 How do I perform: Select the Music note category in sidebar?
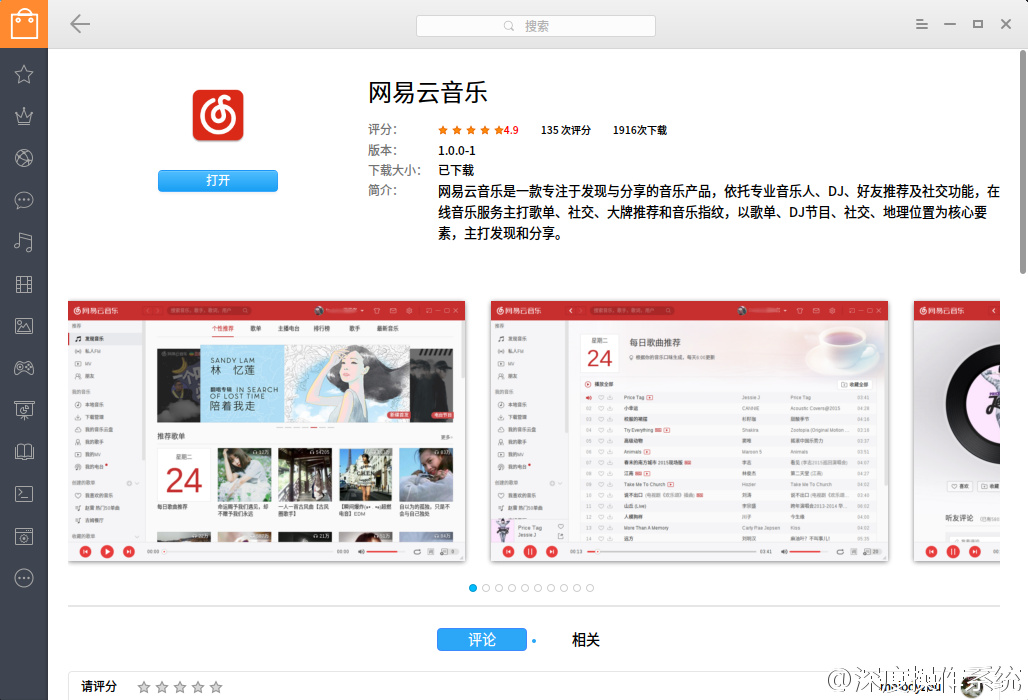24,242
